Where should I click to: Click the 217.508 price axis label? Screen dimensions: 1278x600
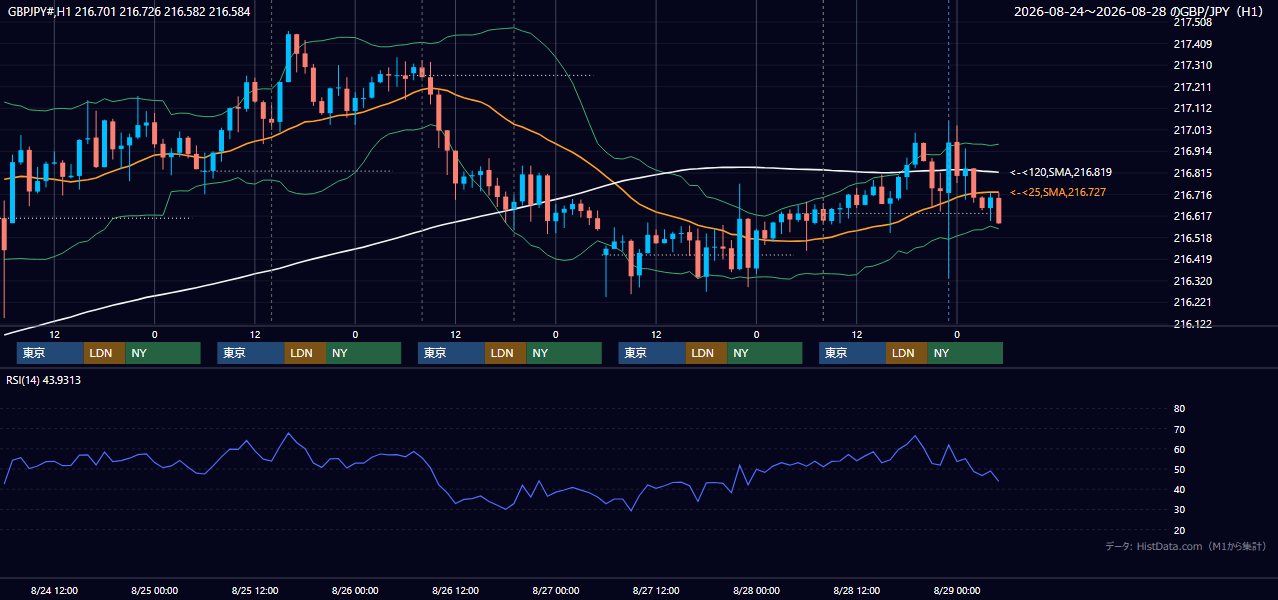click(x=1192, y=22)
